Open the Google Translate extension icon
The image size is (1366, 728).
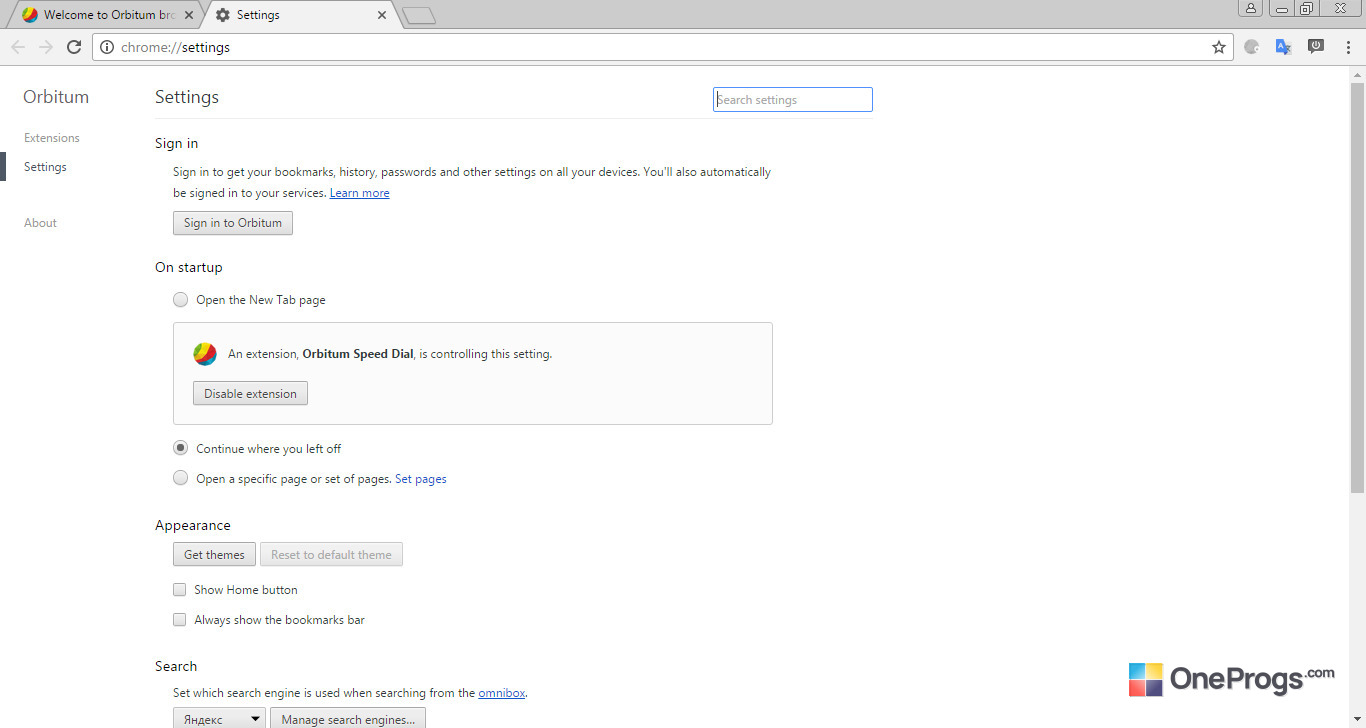(1284, 47)
